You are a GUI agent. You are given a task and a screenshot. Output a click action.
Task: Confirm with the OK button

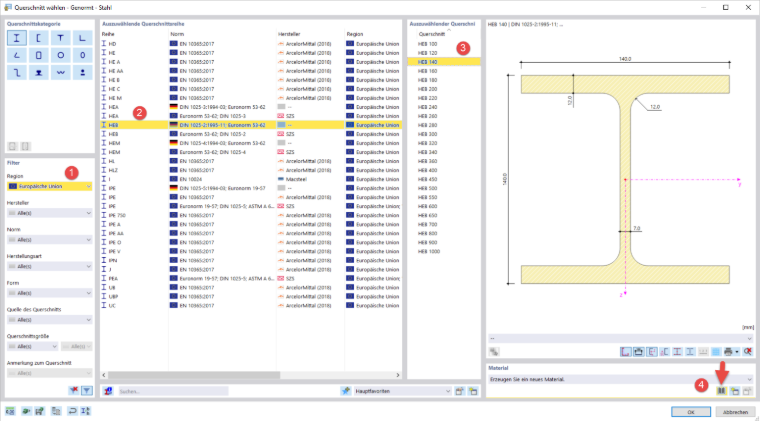click(691, 412)
